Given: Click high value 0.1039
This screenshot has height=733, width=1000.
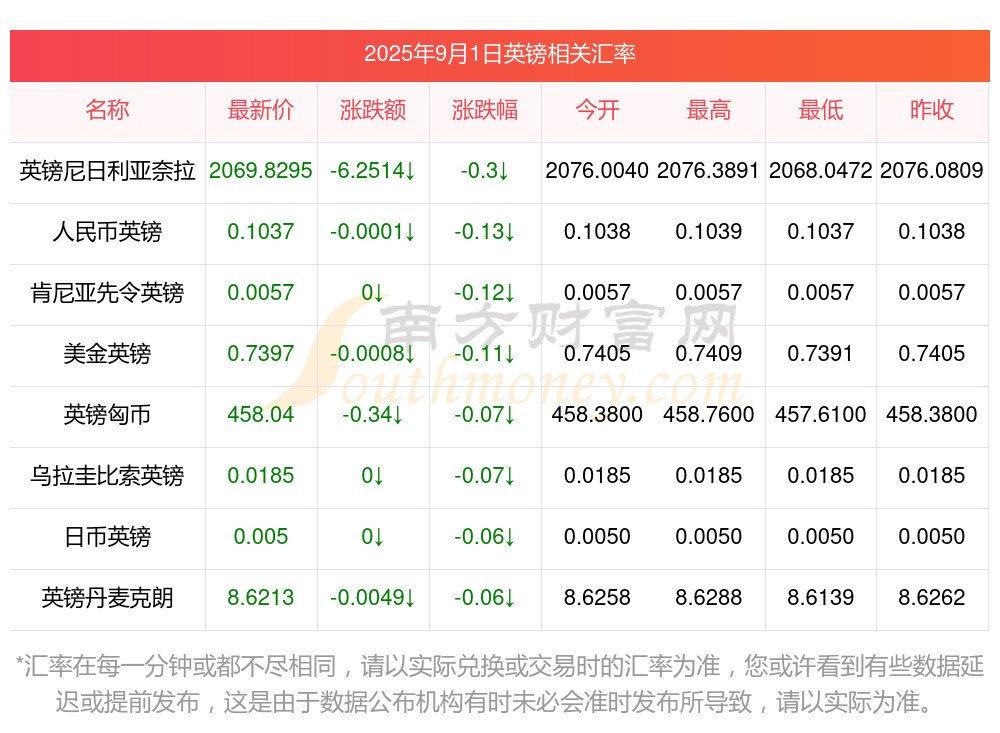Looking at the screenshot, I should [709, 232].
